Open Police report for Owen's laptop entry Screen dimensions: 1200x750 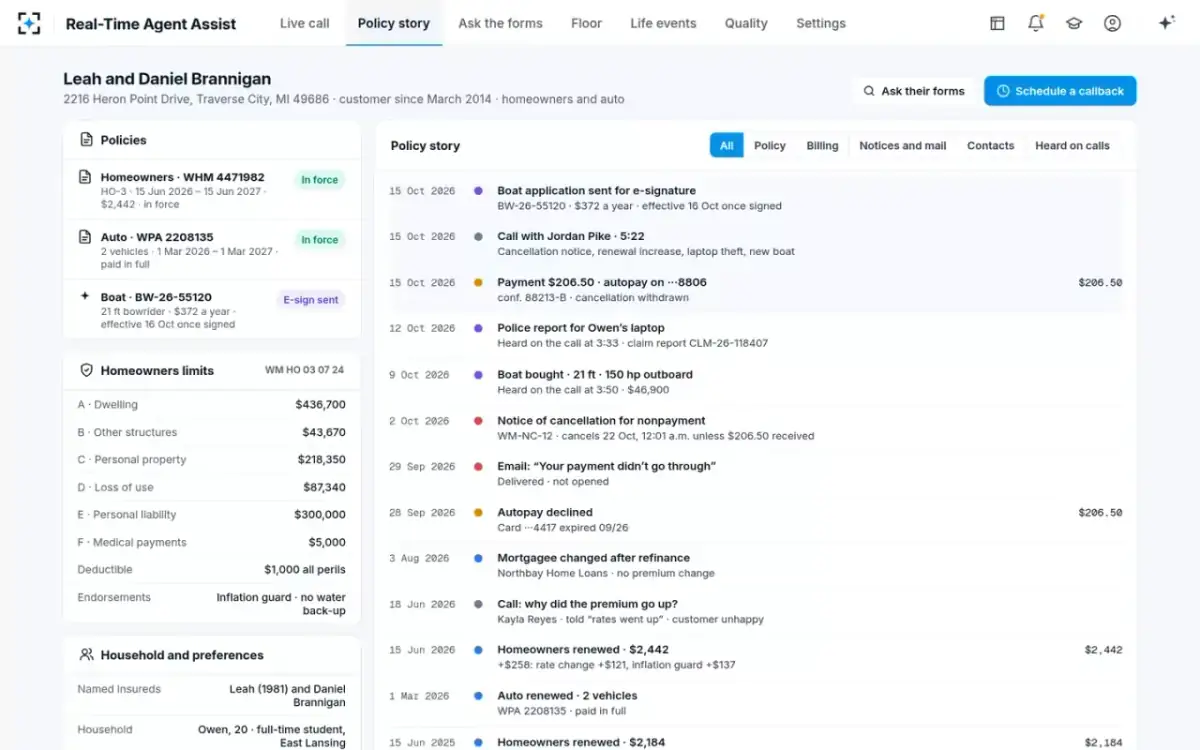point(755,336)
